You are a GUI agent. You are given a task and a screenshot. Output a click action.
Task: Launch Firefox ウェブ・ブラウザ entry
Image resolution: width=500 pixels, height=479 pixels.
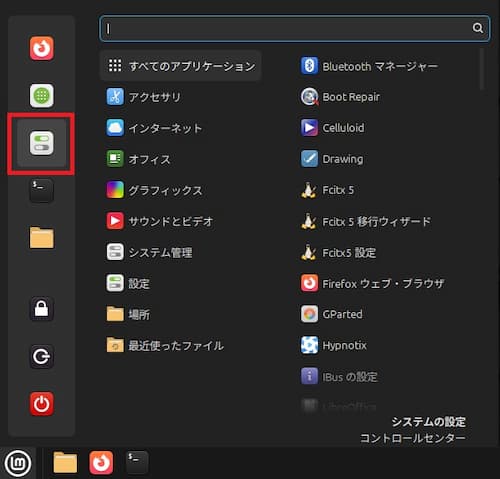tap(372, 283)
